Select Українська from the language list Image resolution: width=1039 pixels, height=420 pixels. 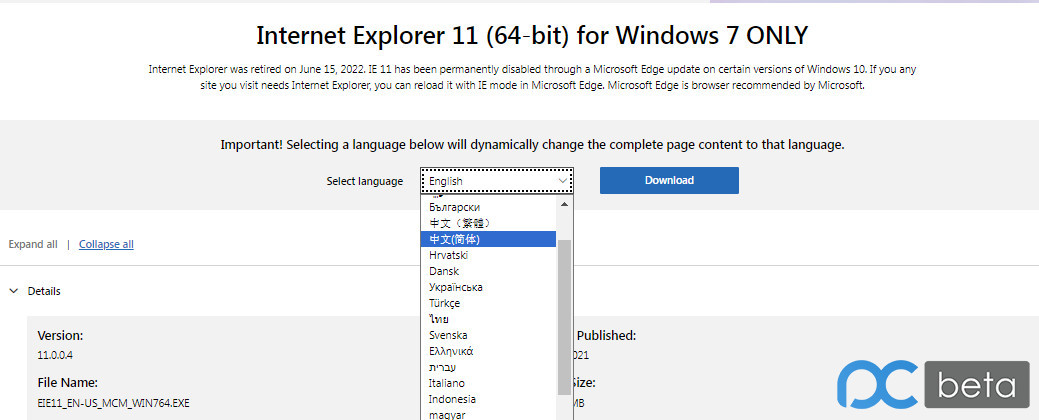488,287
